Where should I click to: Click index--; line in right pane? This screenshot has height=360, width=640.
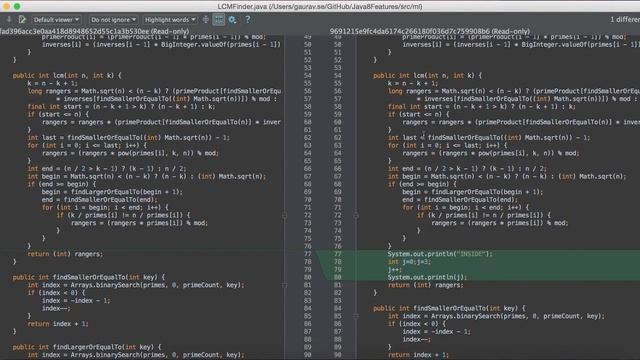417,339
